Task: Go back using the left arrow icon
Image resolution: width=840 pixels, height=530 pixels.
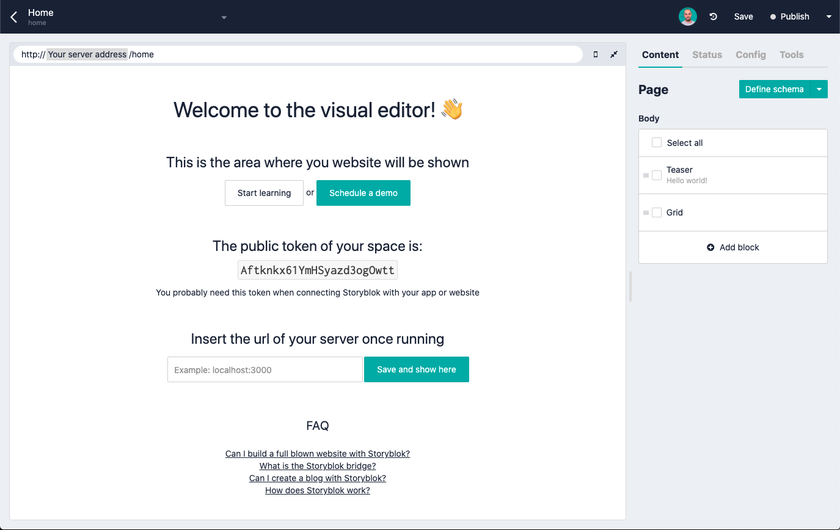Action: [14, 17]
